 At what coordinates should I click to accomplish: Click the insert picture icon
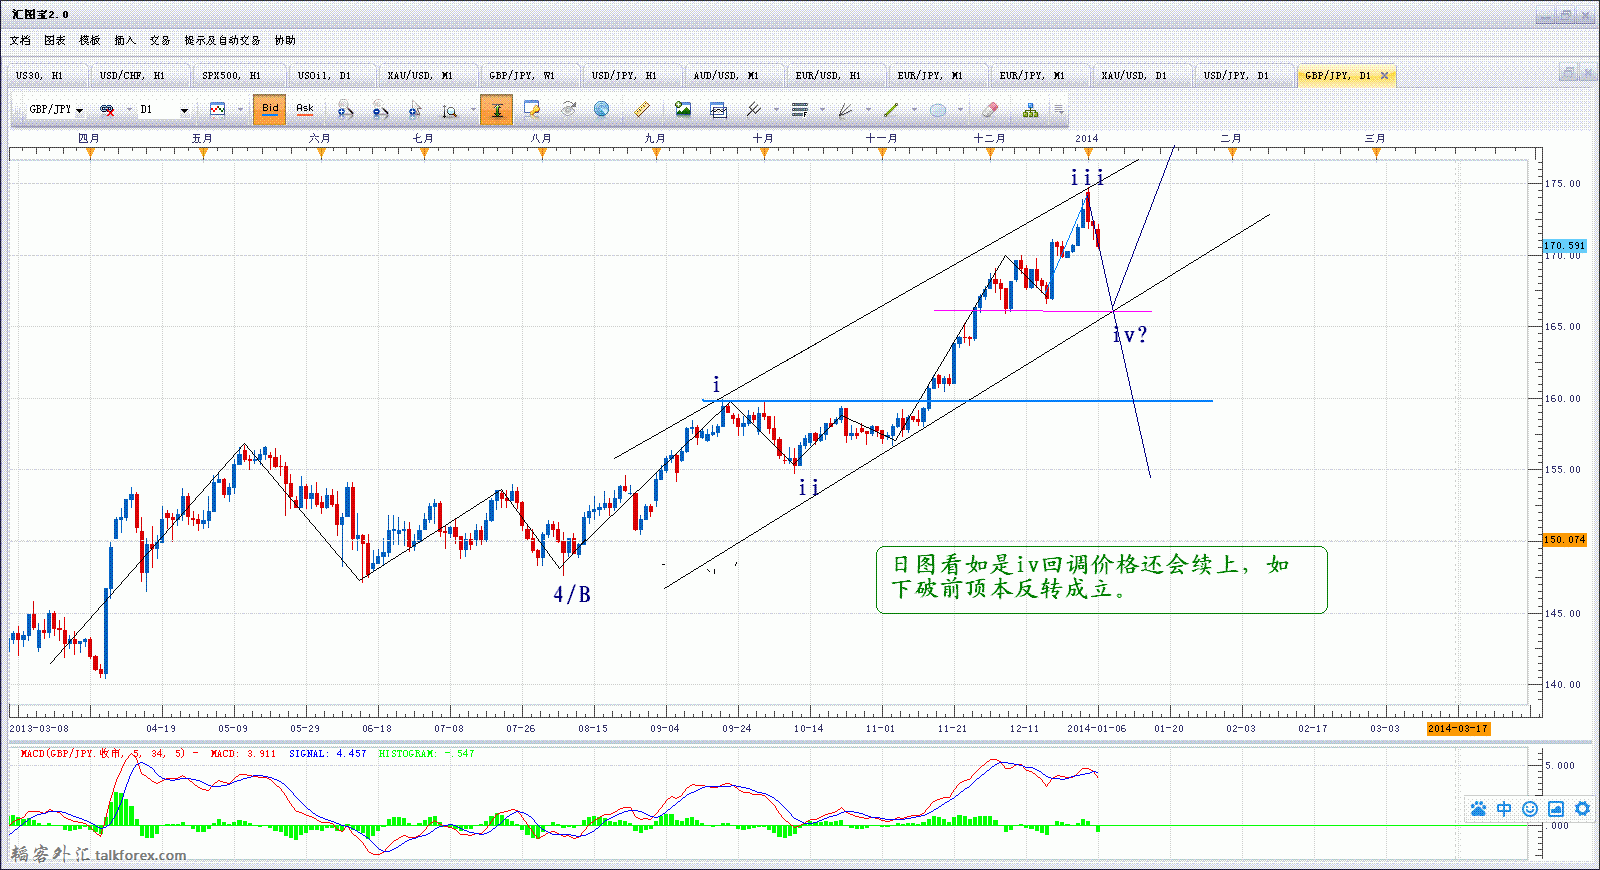[683, 109]
